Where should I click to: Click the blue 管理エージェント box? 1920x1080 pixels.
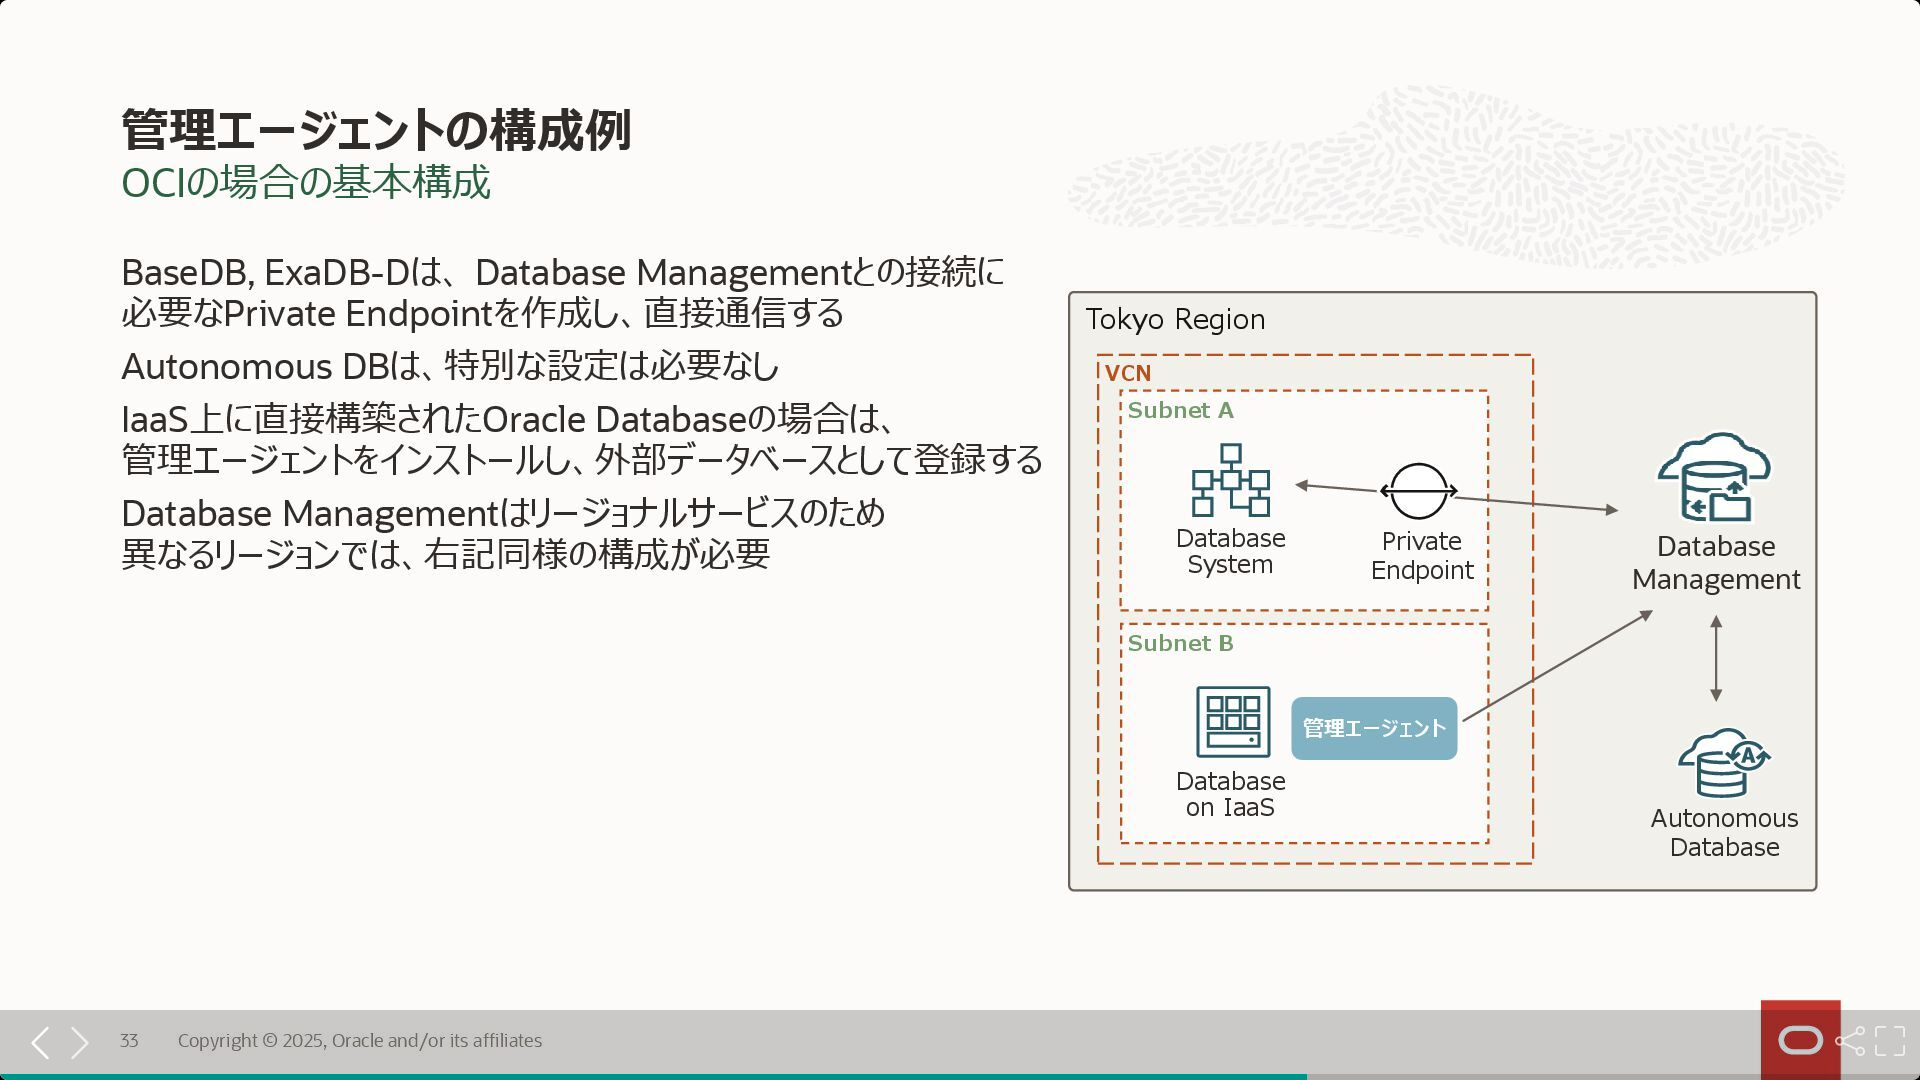[x=1372, y=729]
